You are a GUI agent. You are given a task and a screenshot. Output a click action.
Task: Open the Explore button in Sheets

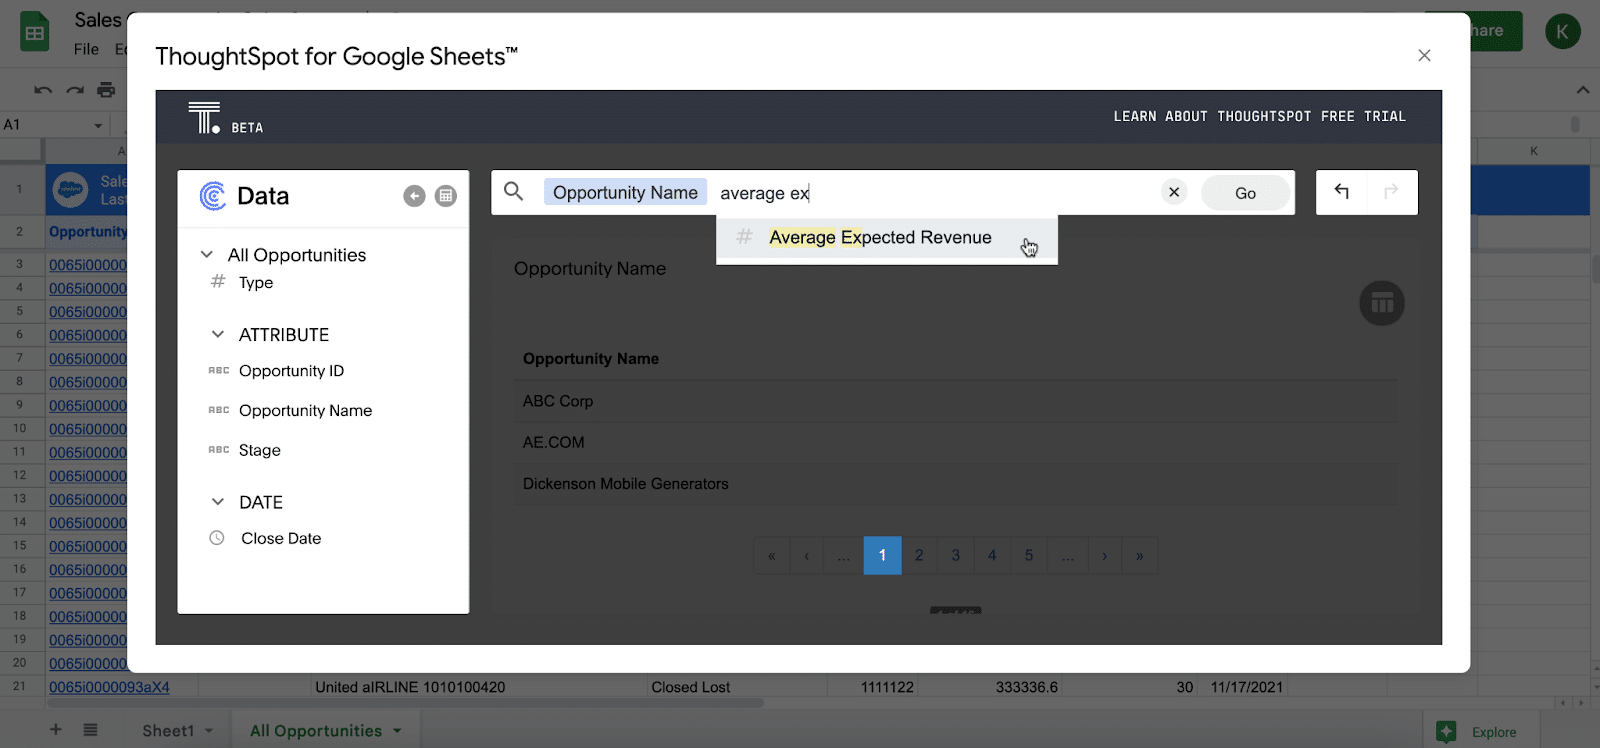tap(1477, 732)
